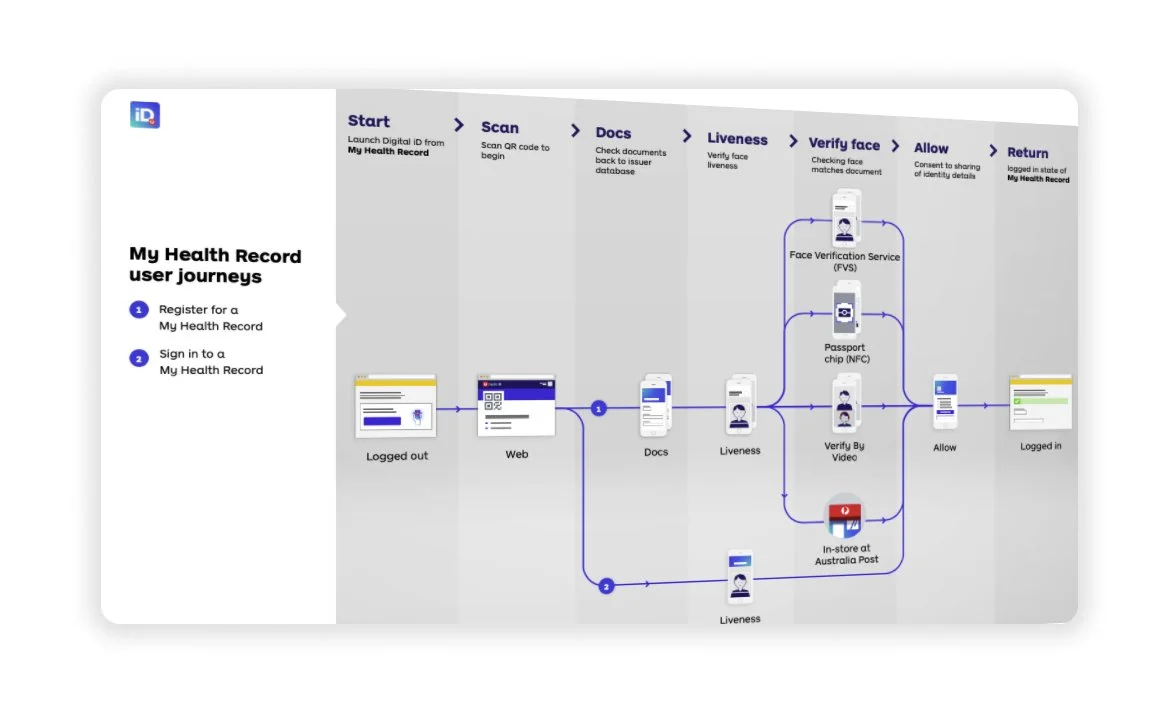Click the Allow phone icon
The width and height of the screenshot is (1153, 705).
[945, 402]
